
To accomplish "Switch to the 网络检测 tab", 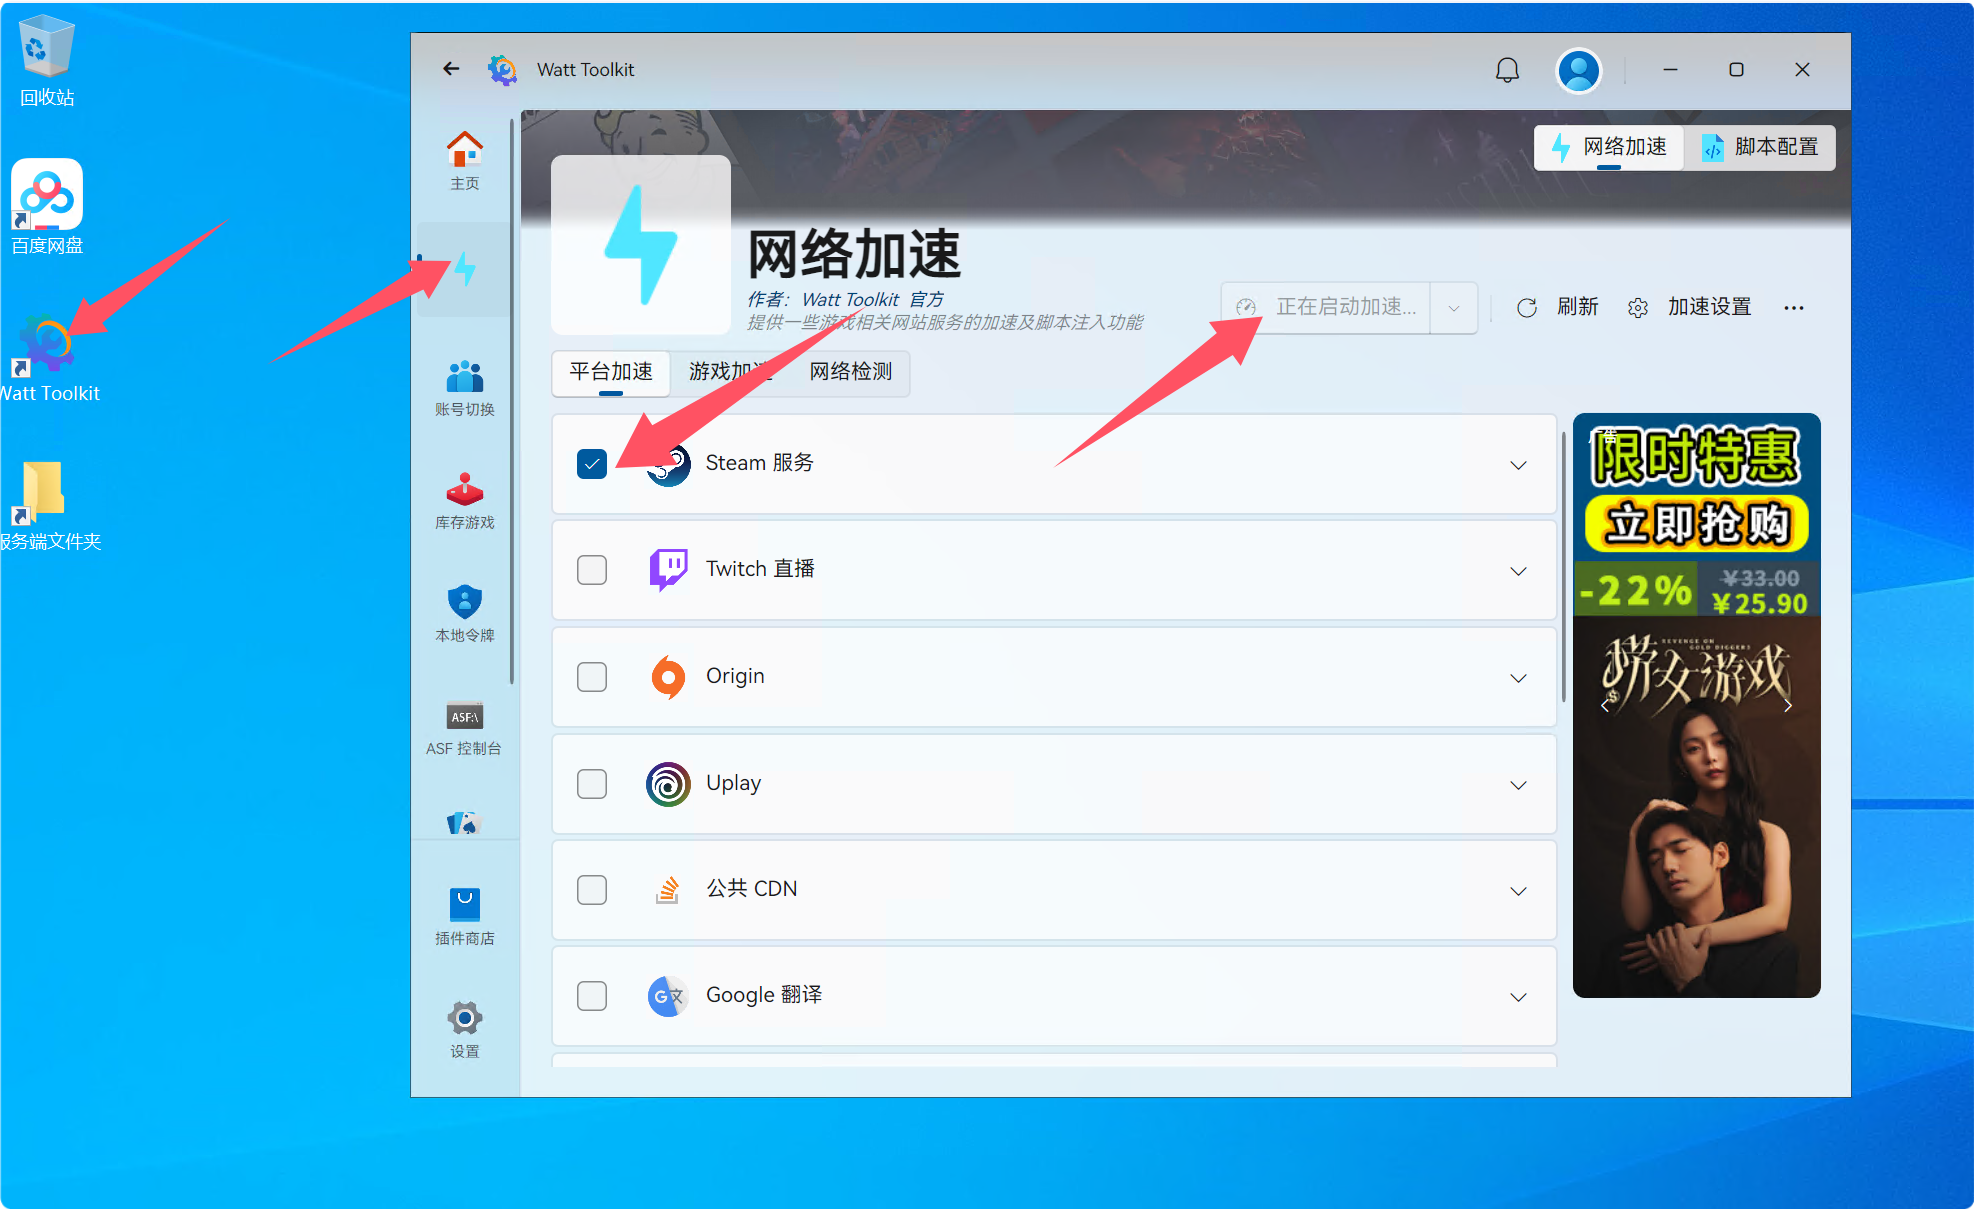I will (x=851, y=373).
